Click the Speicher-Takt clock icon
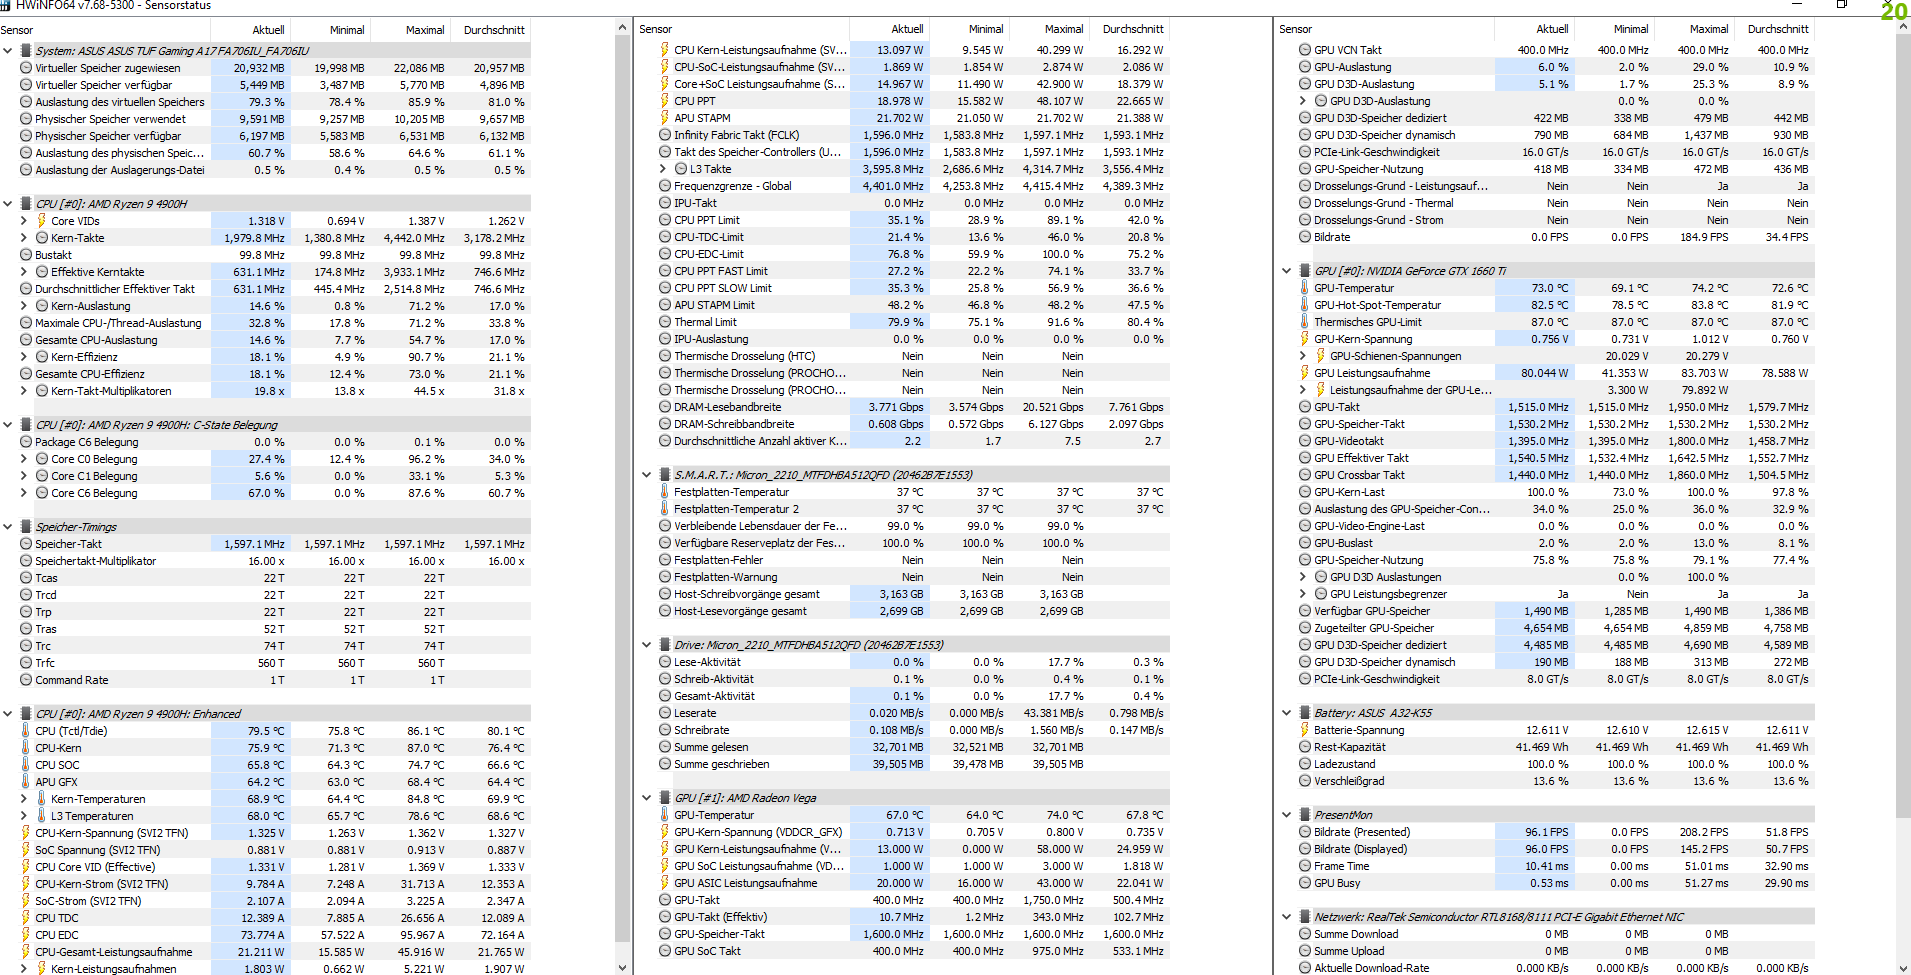The image size is (1911, 975). 26,544
